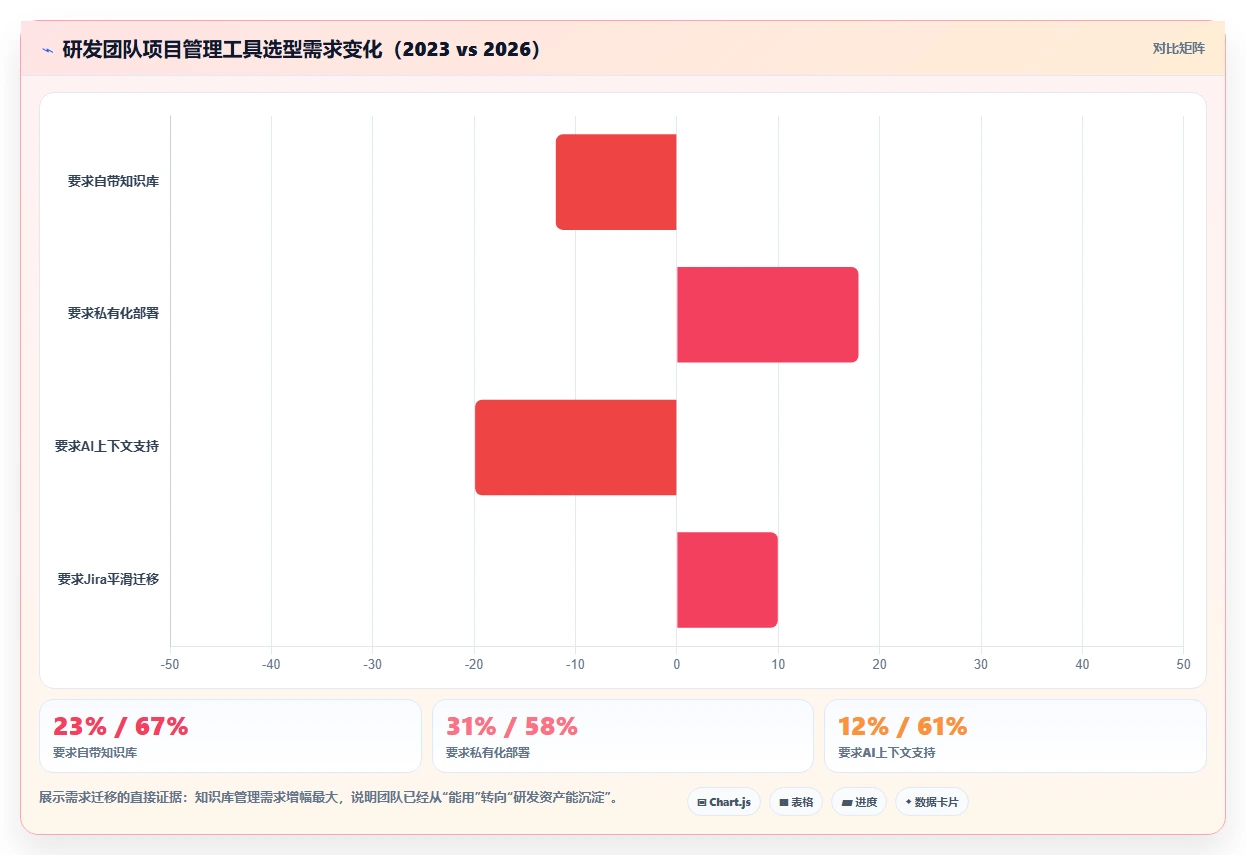Click the 表格 tag chip

[x=796, y=802]
